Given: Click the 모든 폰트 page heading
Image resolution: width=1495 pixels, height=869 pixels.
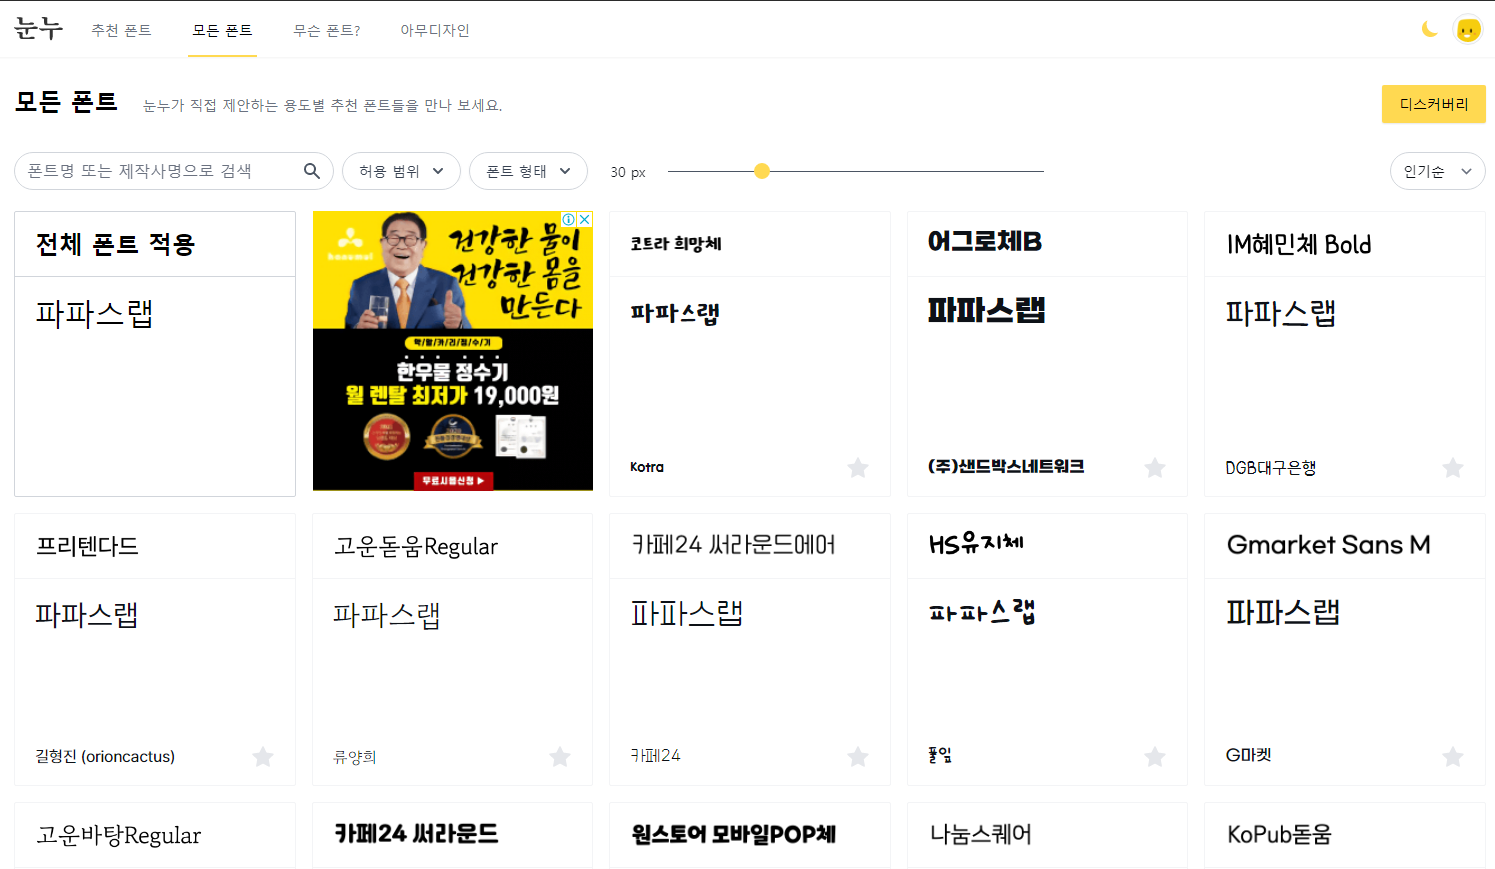Looking at the screenshot, I should [66, 102].
